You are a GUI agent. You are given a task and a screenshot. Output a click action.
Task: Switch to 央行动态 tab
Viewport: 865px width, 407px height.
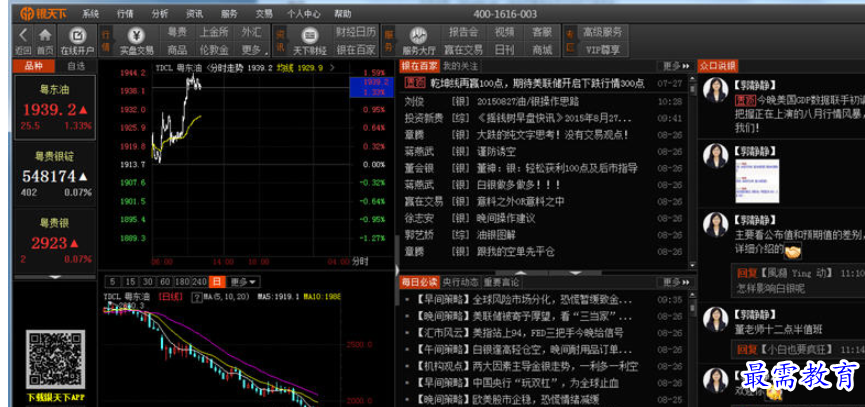coord(461,282)
